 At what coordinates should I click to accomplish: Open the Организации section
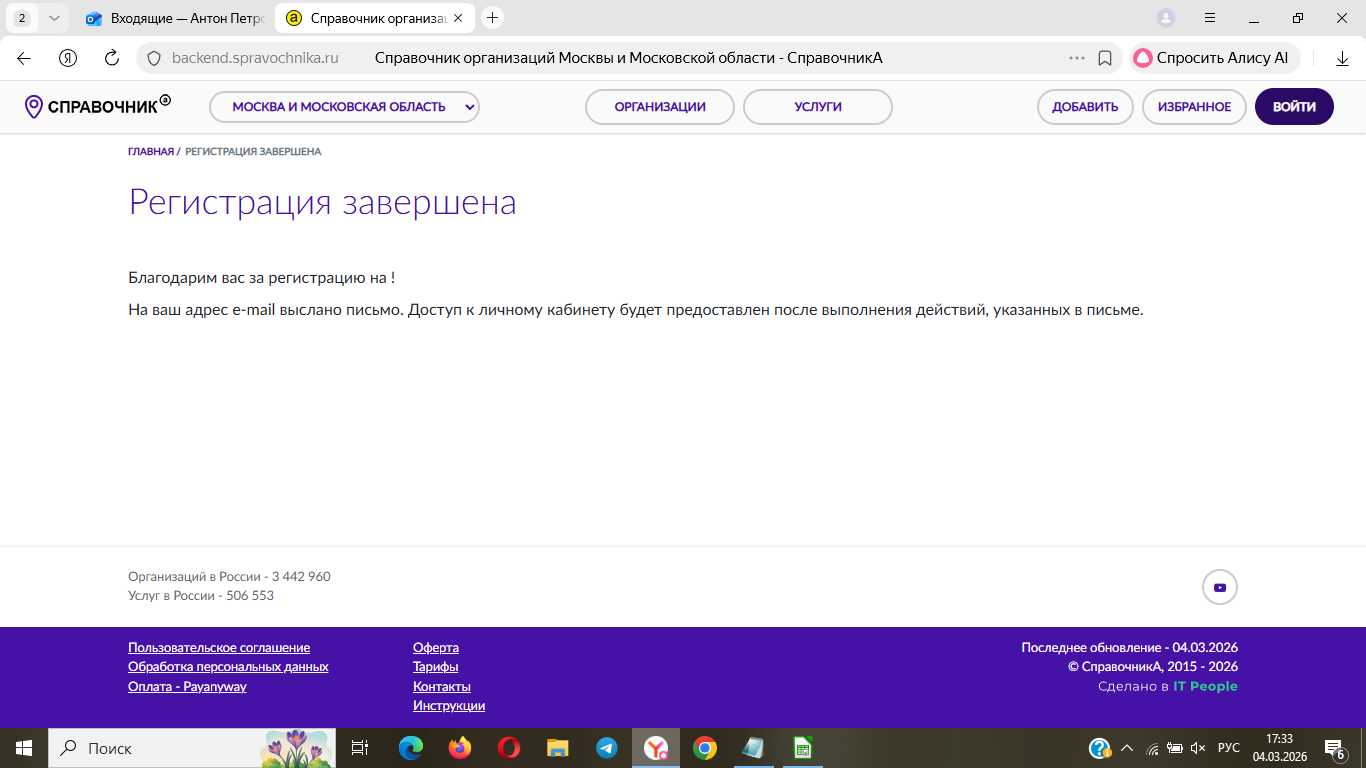pyautogui.click(x=660, y=107)
